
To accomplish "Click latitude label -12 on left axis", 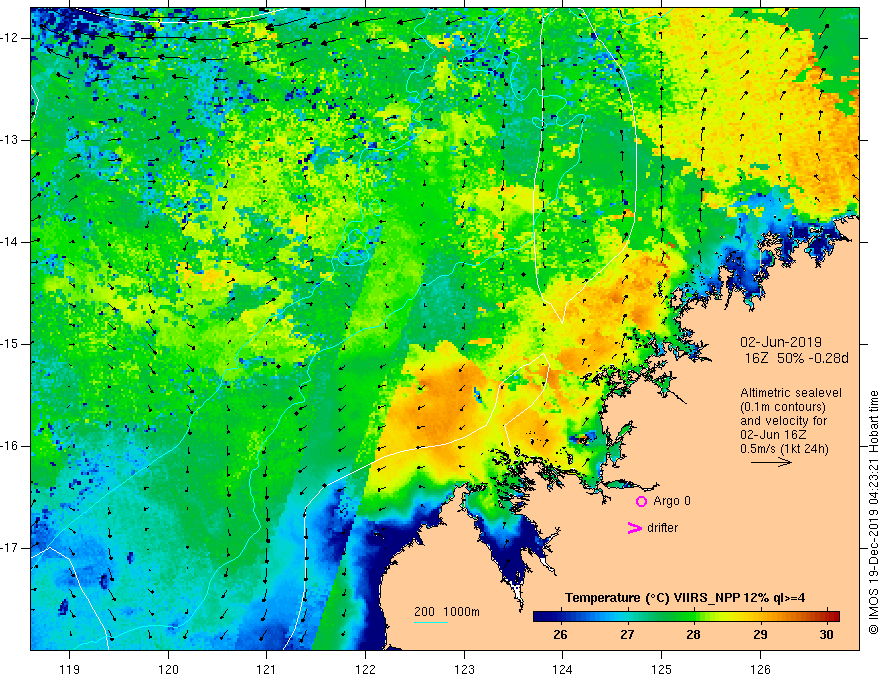I will tap(10, 38).
